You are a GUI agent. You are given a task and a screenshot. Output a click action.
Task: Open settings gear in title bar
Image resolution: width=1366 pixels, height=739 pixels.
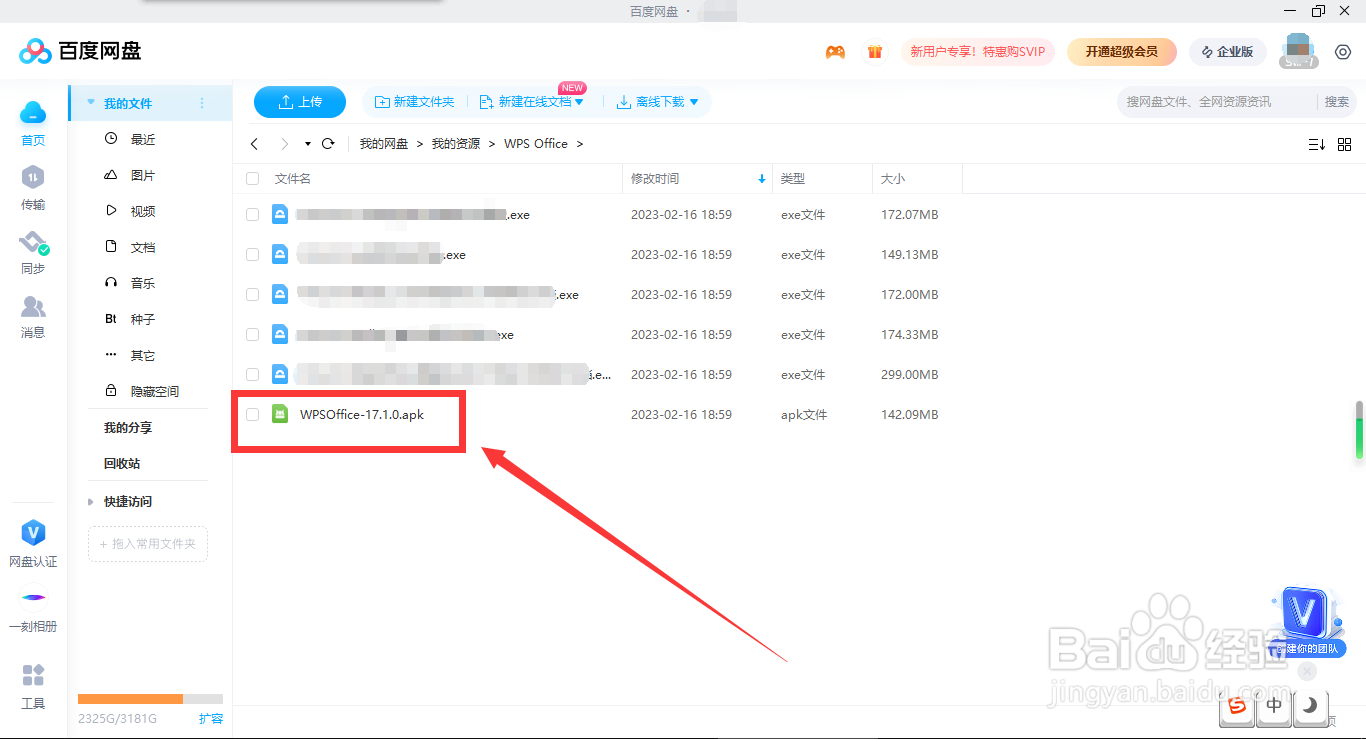(1343, 52)
